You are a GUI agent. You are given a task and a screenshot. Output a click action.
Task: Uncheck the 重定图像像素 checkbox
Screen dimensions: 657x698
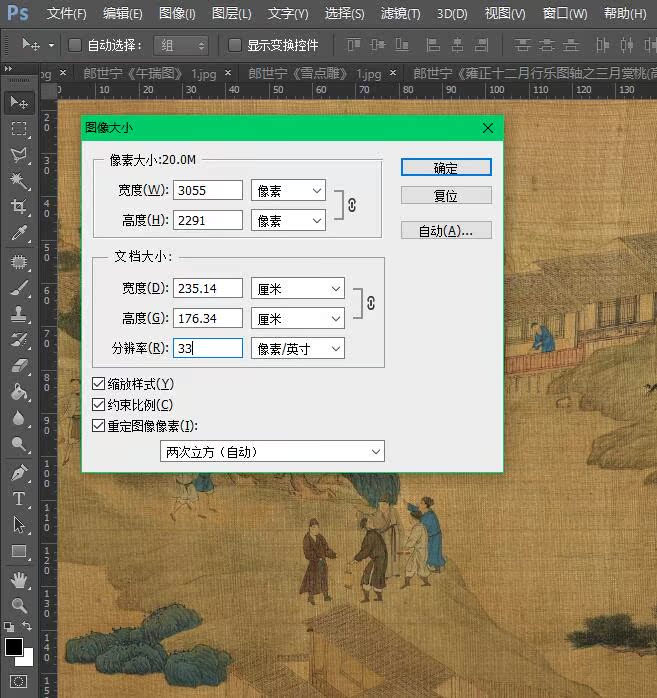[x=98, y=426]
